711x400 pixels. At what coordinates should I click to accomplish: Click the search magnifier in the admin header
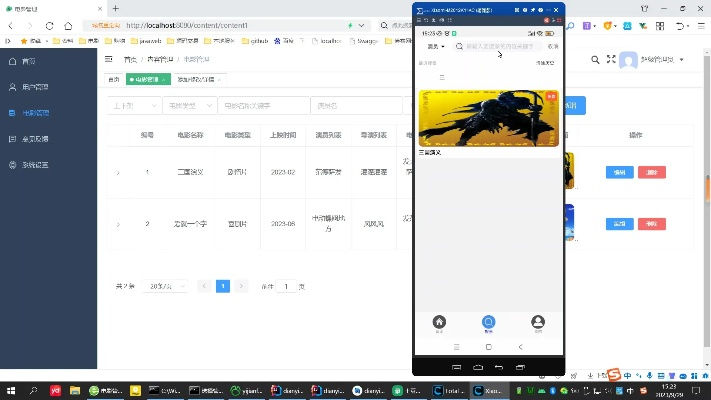pos(595,60)
